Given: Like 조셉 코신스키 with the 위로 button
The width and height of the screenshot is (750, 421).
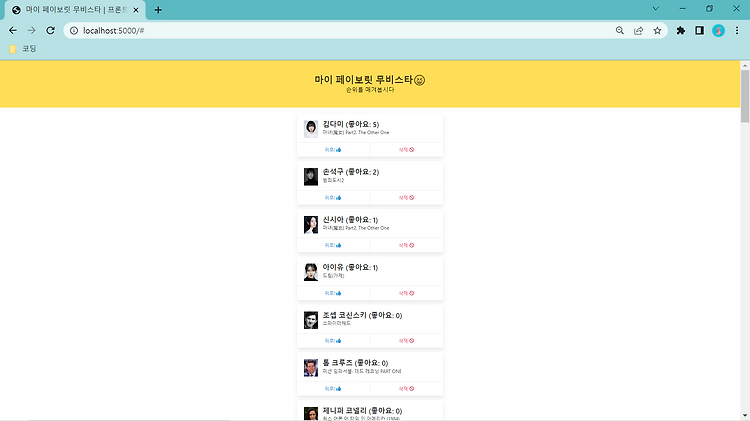Looking at the screenshot, I should (x=333, y=341).
